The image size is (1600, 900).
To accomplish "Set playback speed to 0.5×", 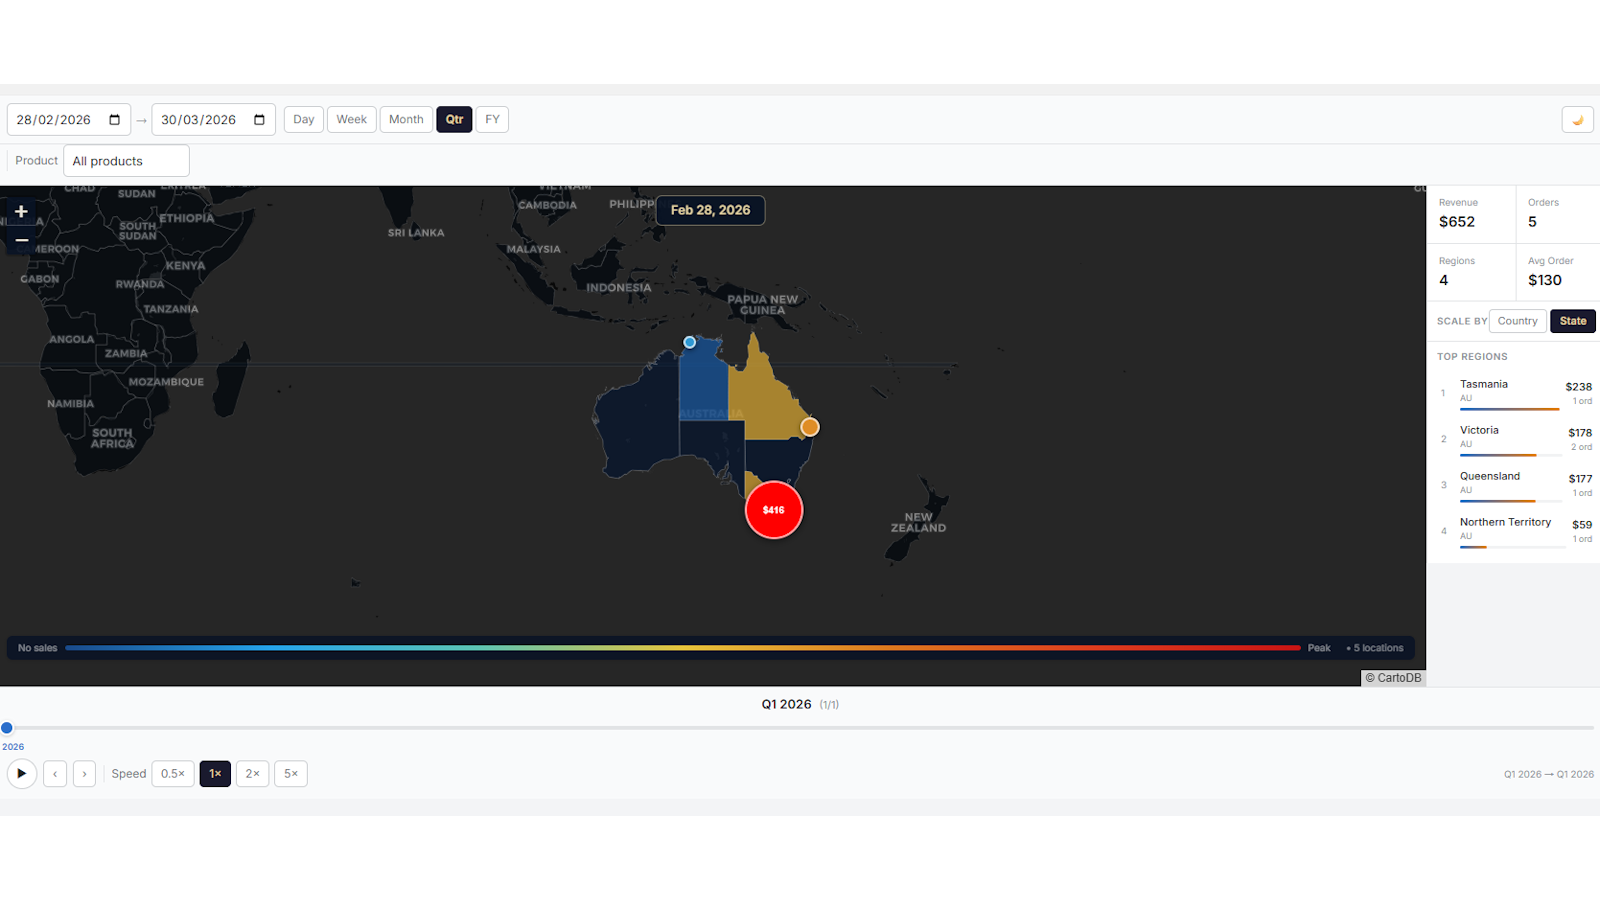I will click(173, 774).
